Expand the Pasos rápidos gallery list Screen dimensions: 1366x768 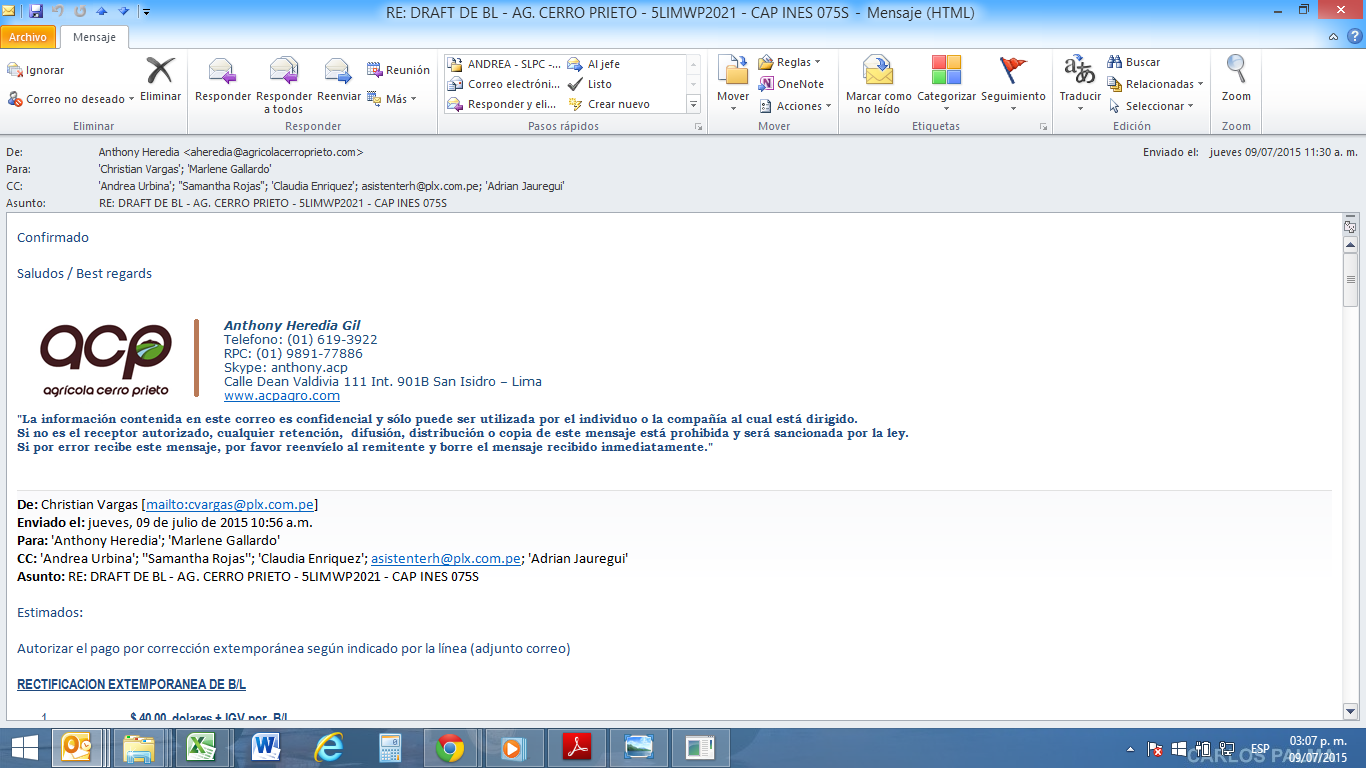[693, 104]
